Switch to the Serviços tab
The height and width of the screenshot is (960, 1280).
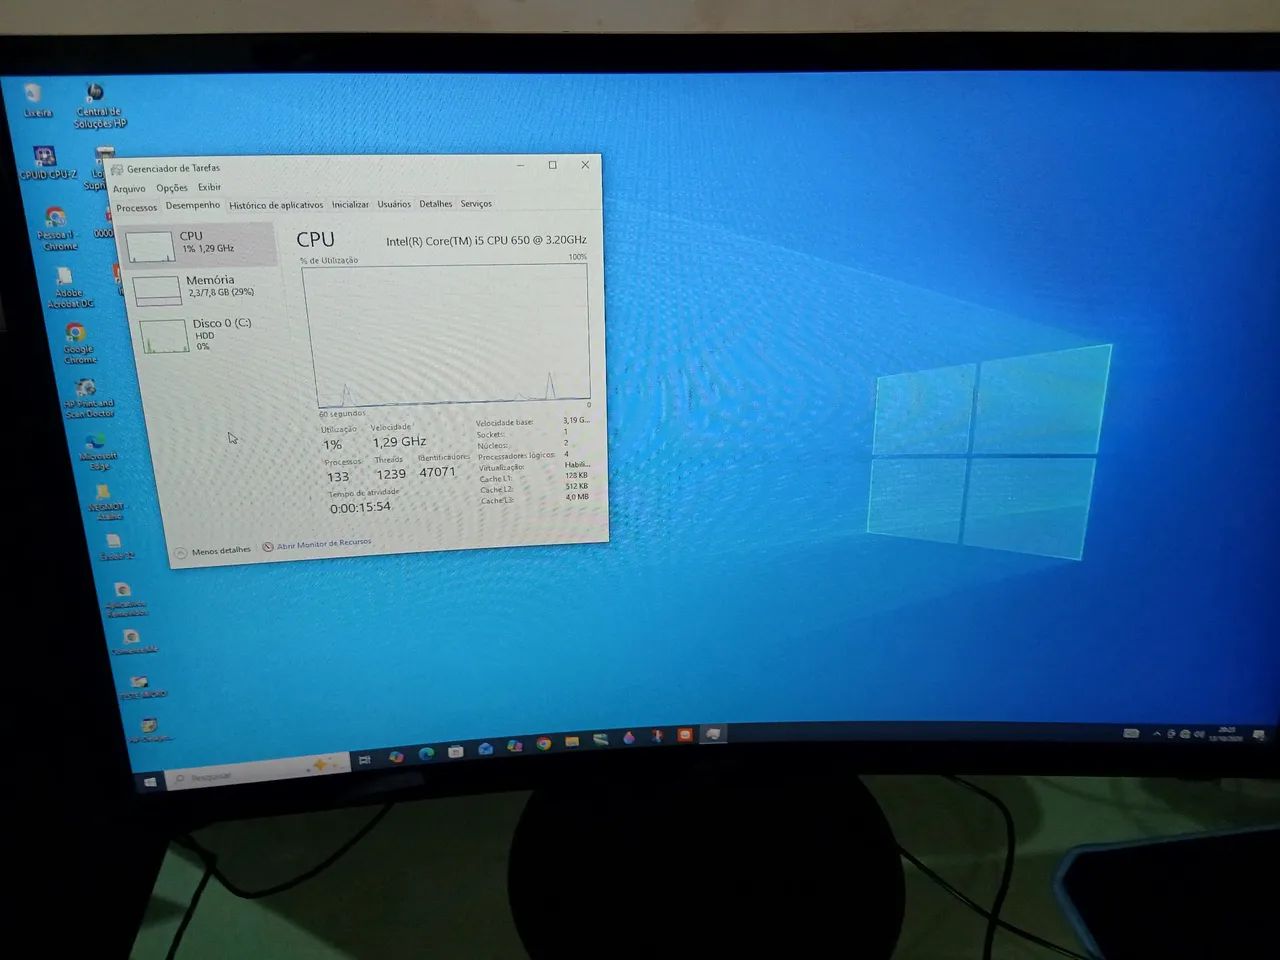click(x=476, y=204)
